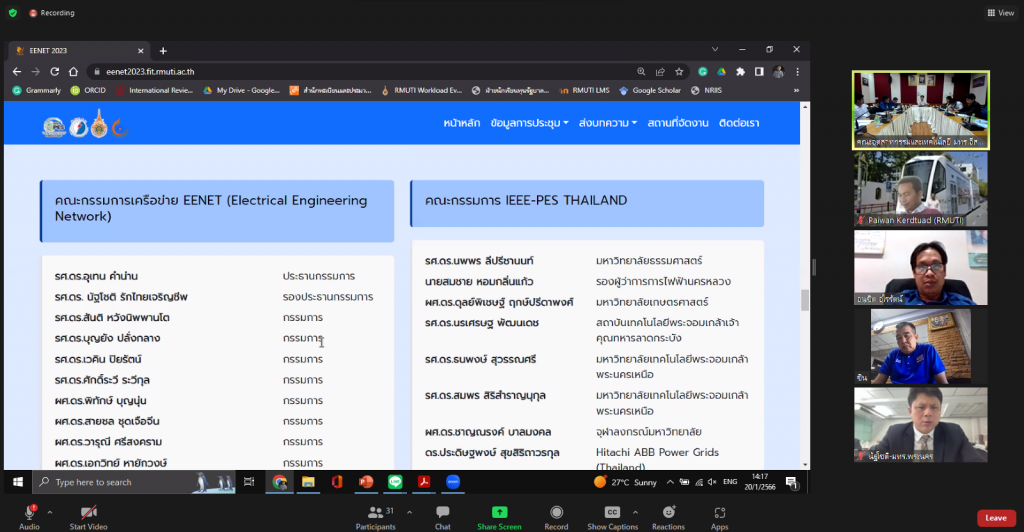Toggle Start Video camera button
The width and height of the screenshot is (1024, 532).
[x=89, y=512]
